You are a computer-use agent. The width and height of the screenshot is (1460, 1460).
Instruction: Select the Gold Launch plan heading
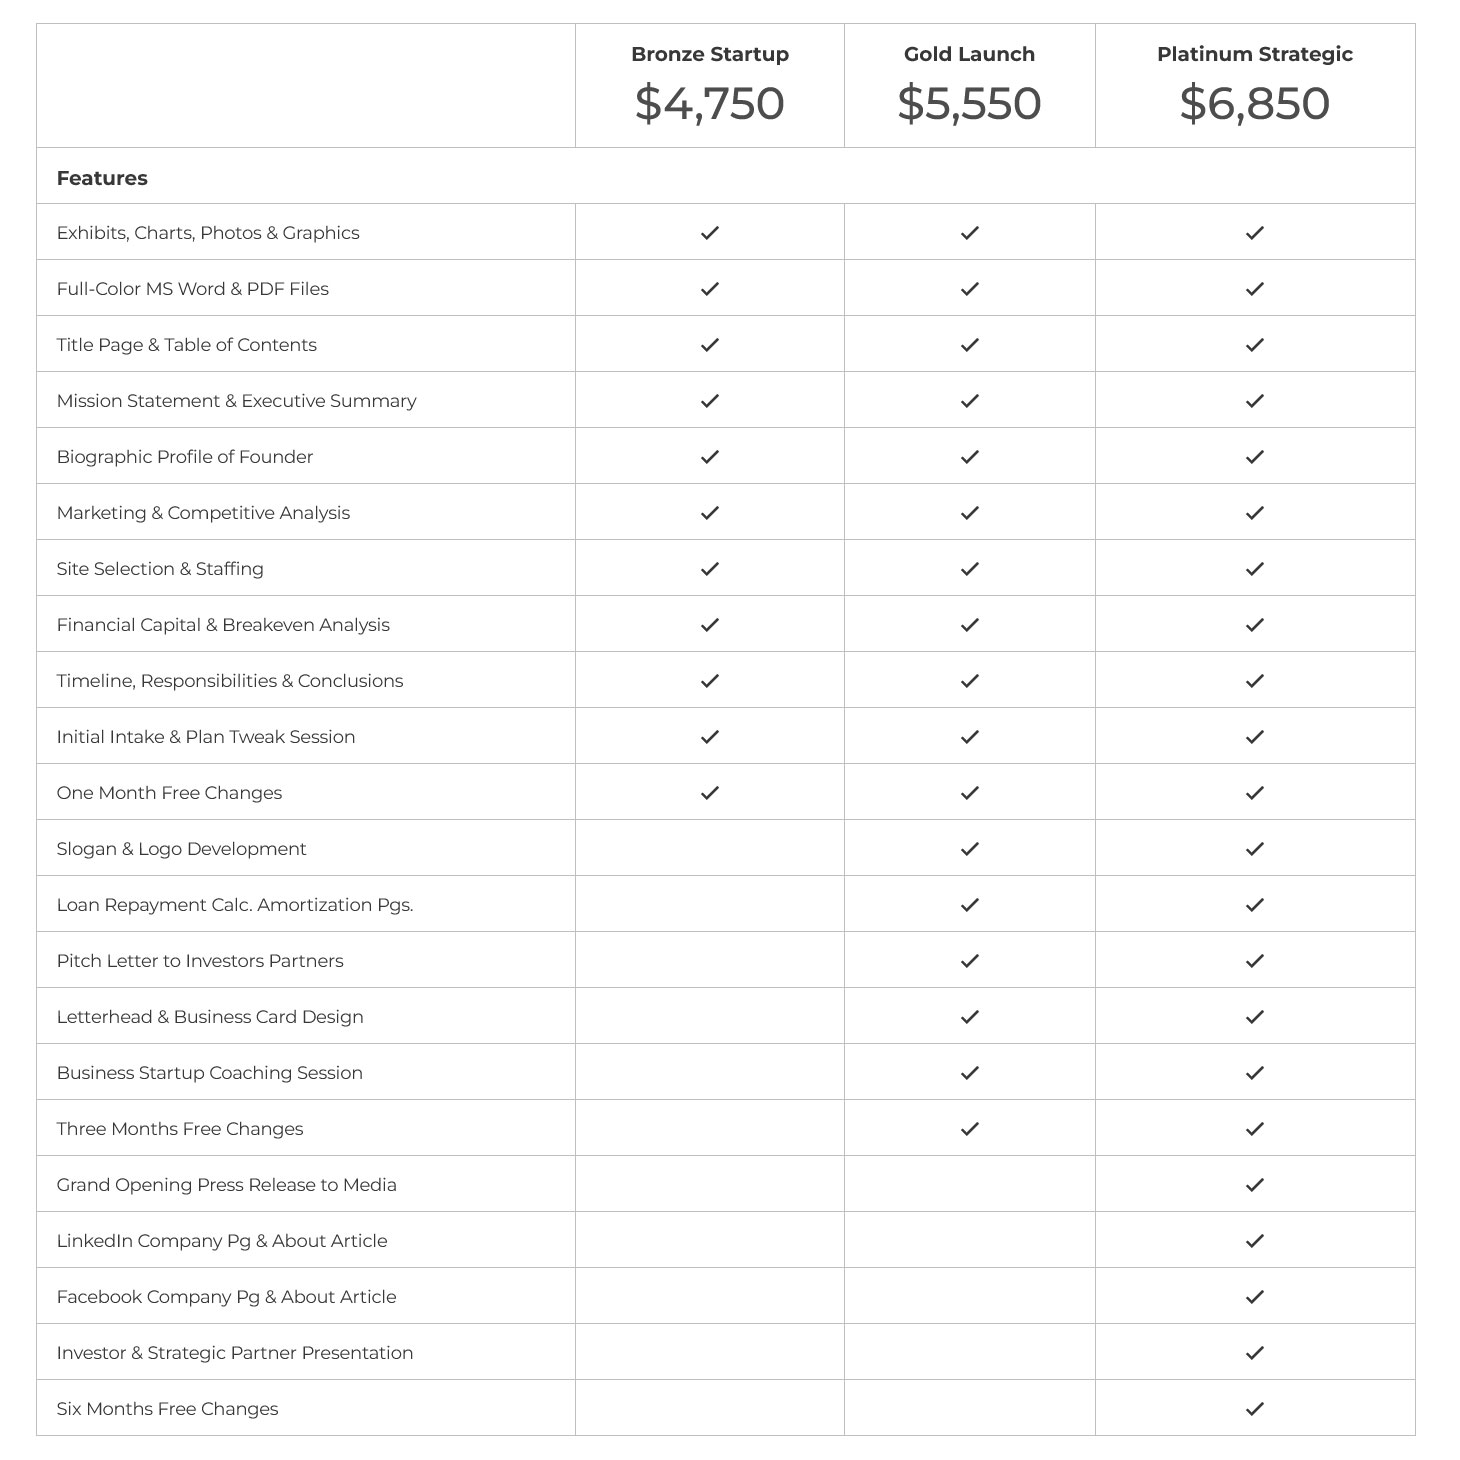pyautogui.click(x=969, y=54)
